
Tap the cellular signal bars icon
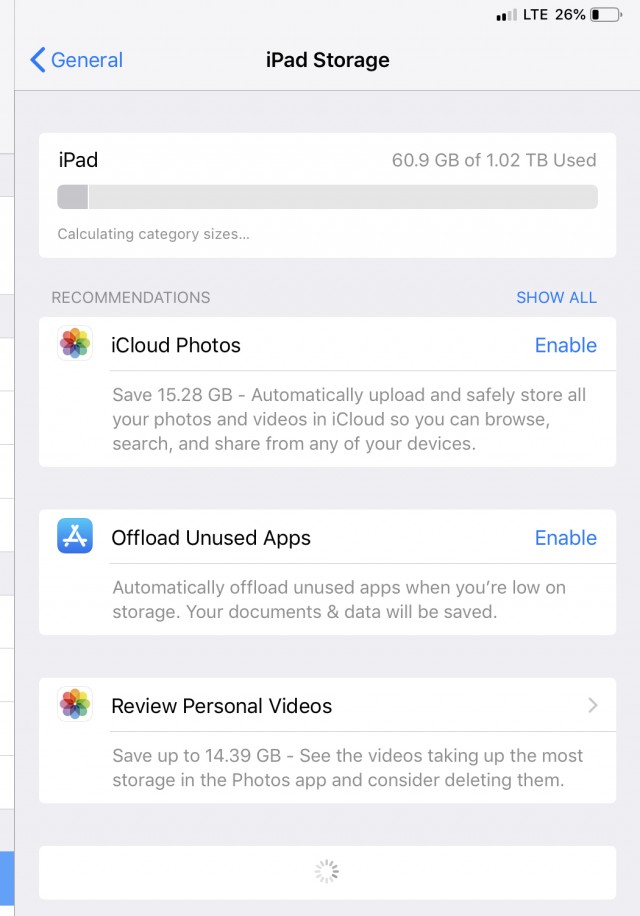point(506,15)
